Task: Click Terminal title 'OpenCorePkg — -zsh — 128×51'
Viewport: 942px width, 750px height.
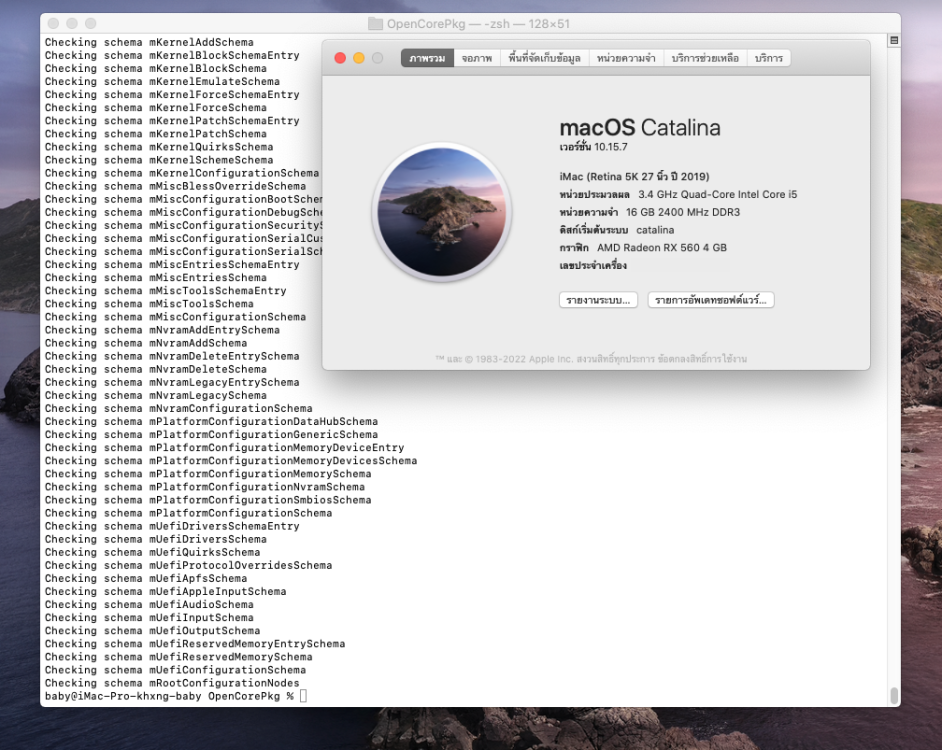Action: pyautogui.click(x=478, y=23)
